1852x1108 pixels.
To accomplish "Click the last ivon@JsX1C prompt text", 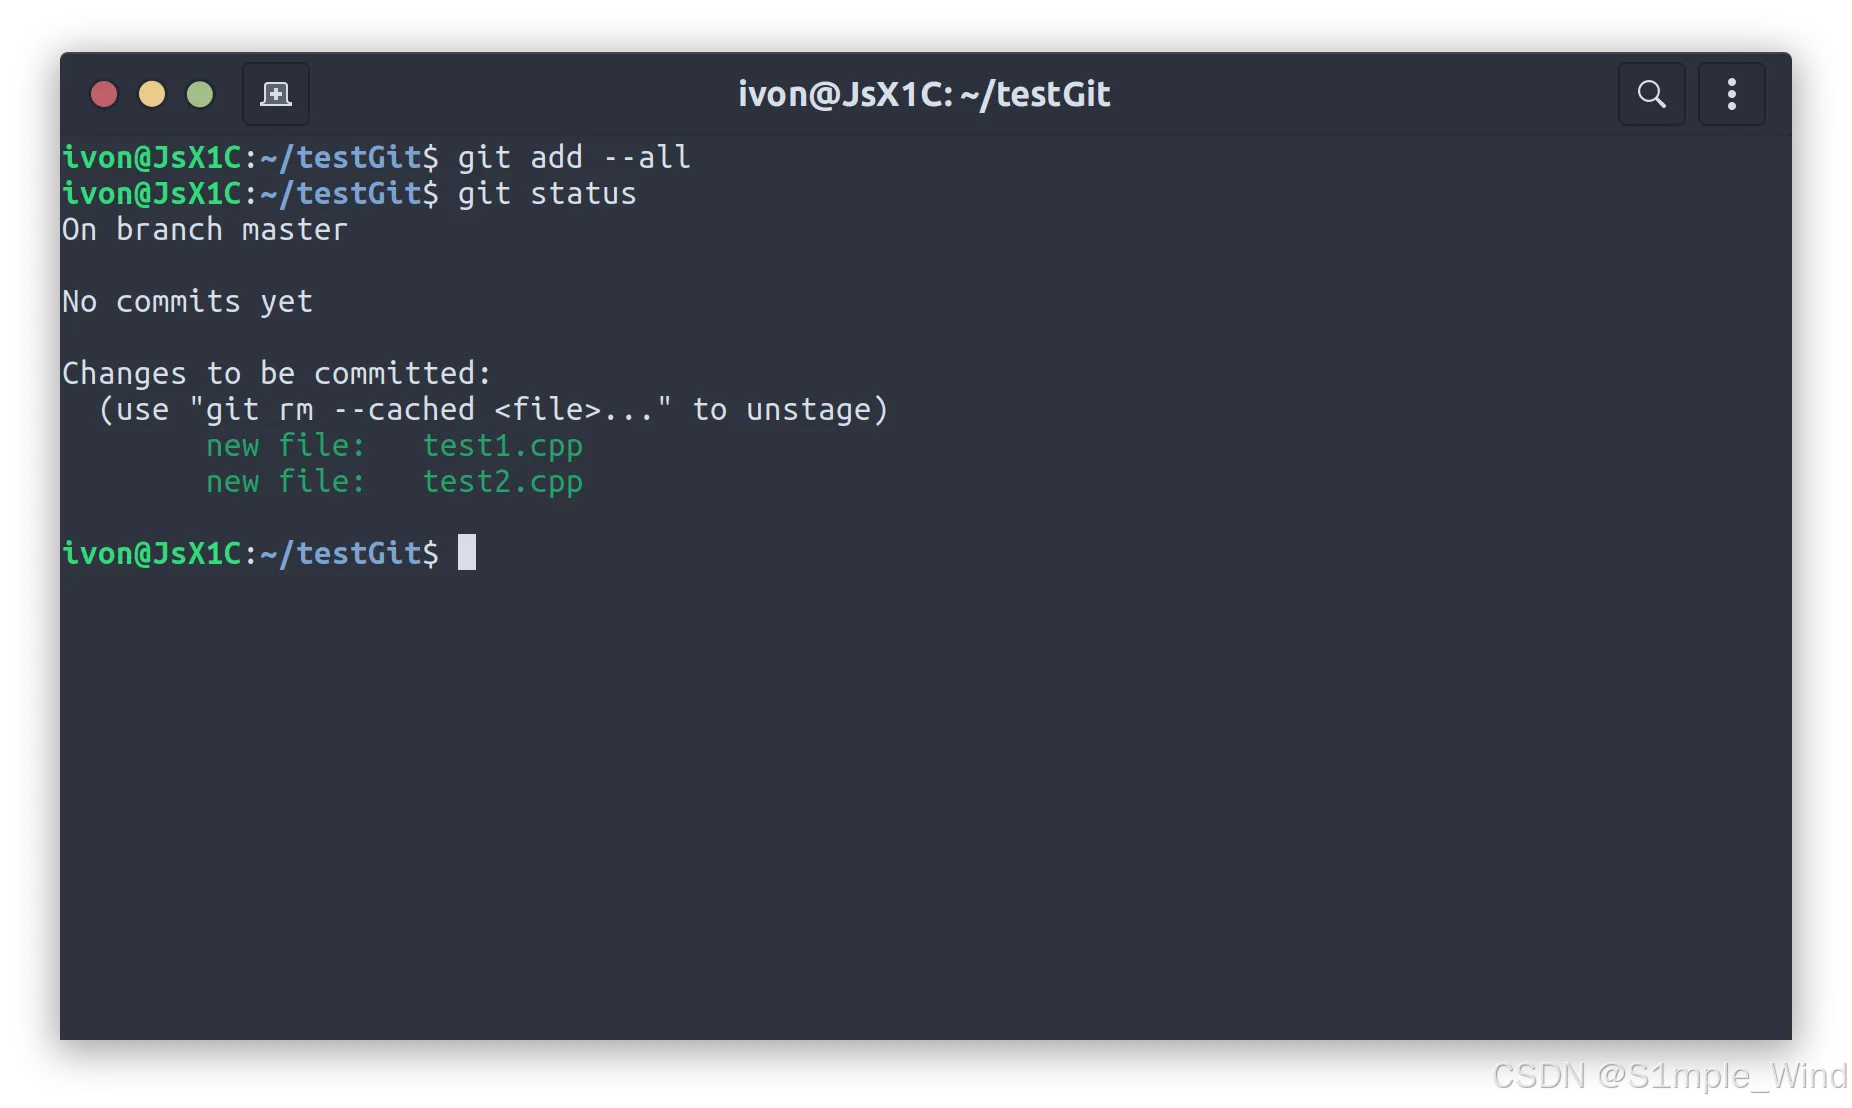I will point(250,553).
